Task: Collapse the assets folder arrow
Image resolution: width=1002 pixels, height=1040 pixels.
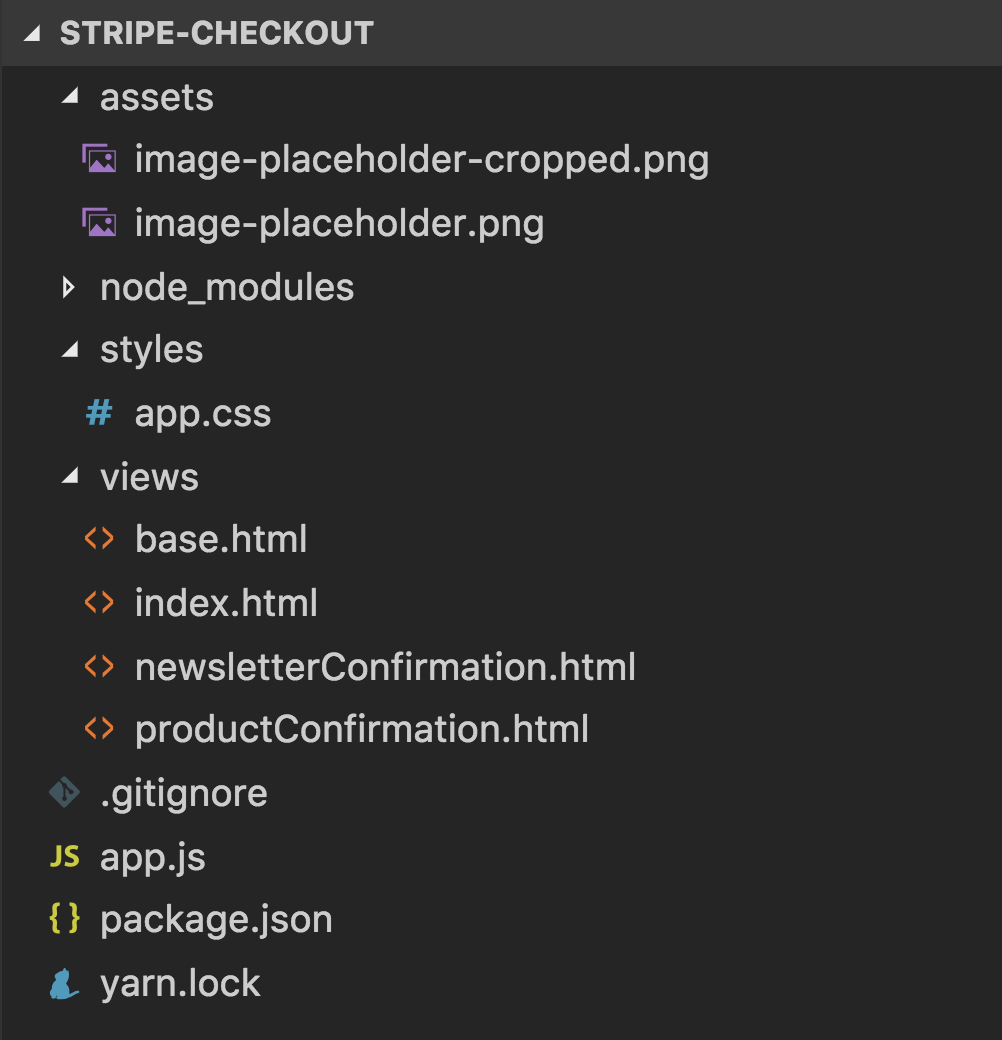Action: 70,97
